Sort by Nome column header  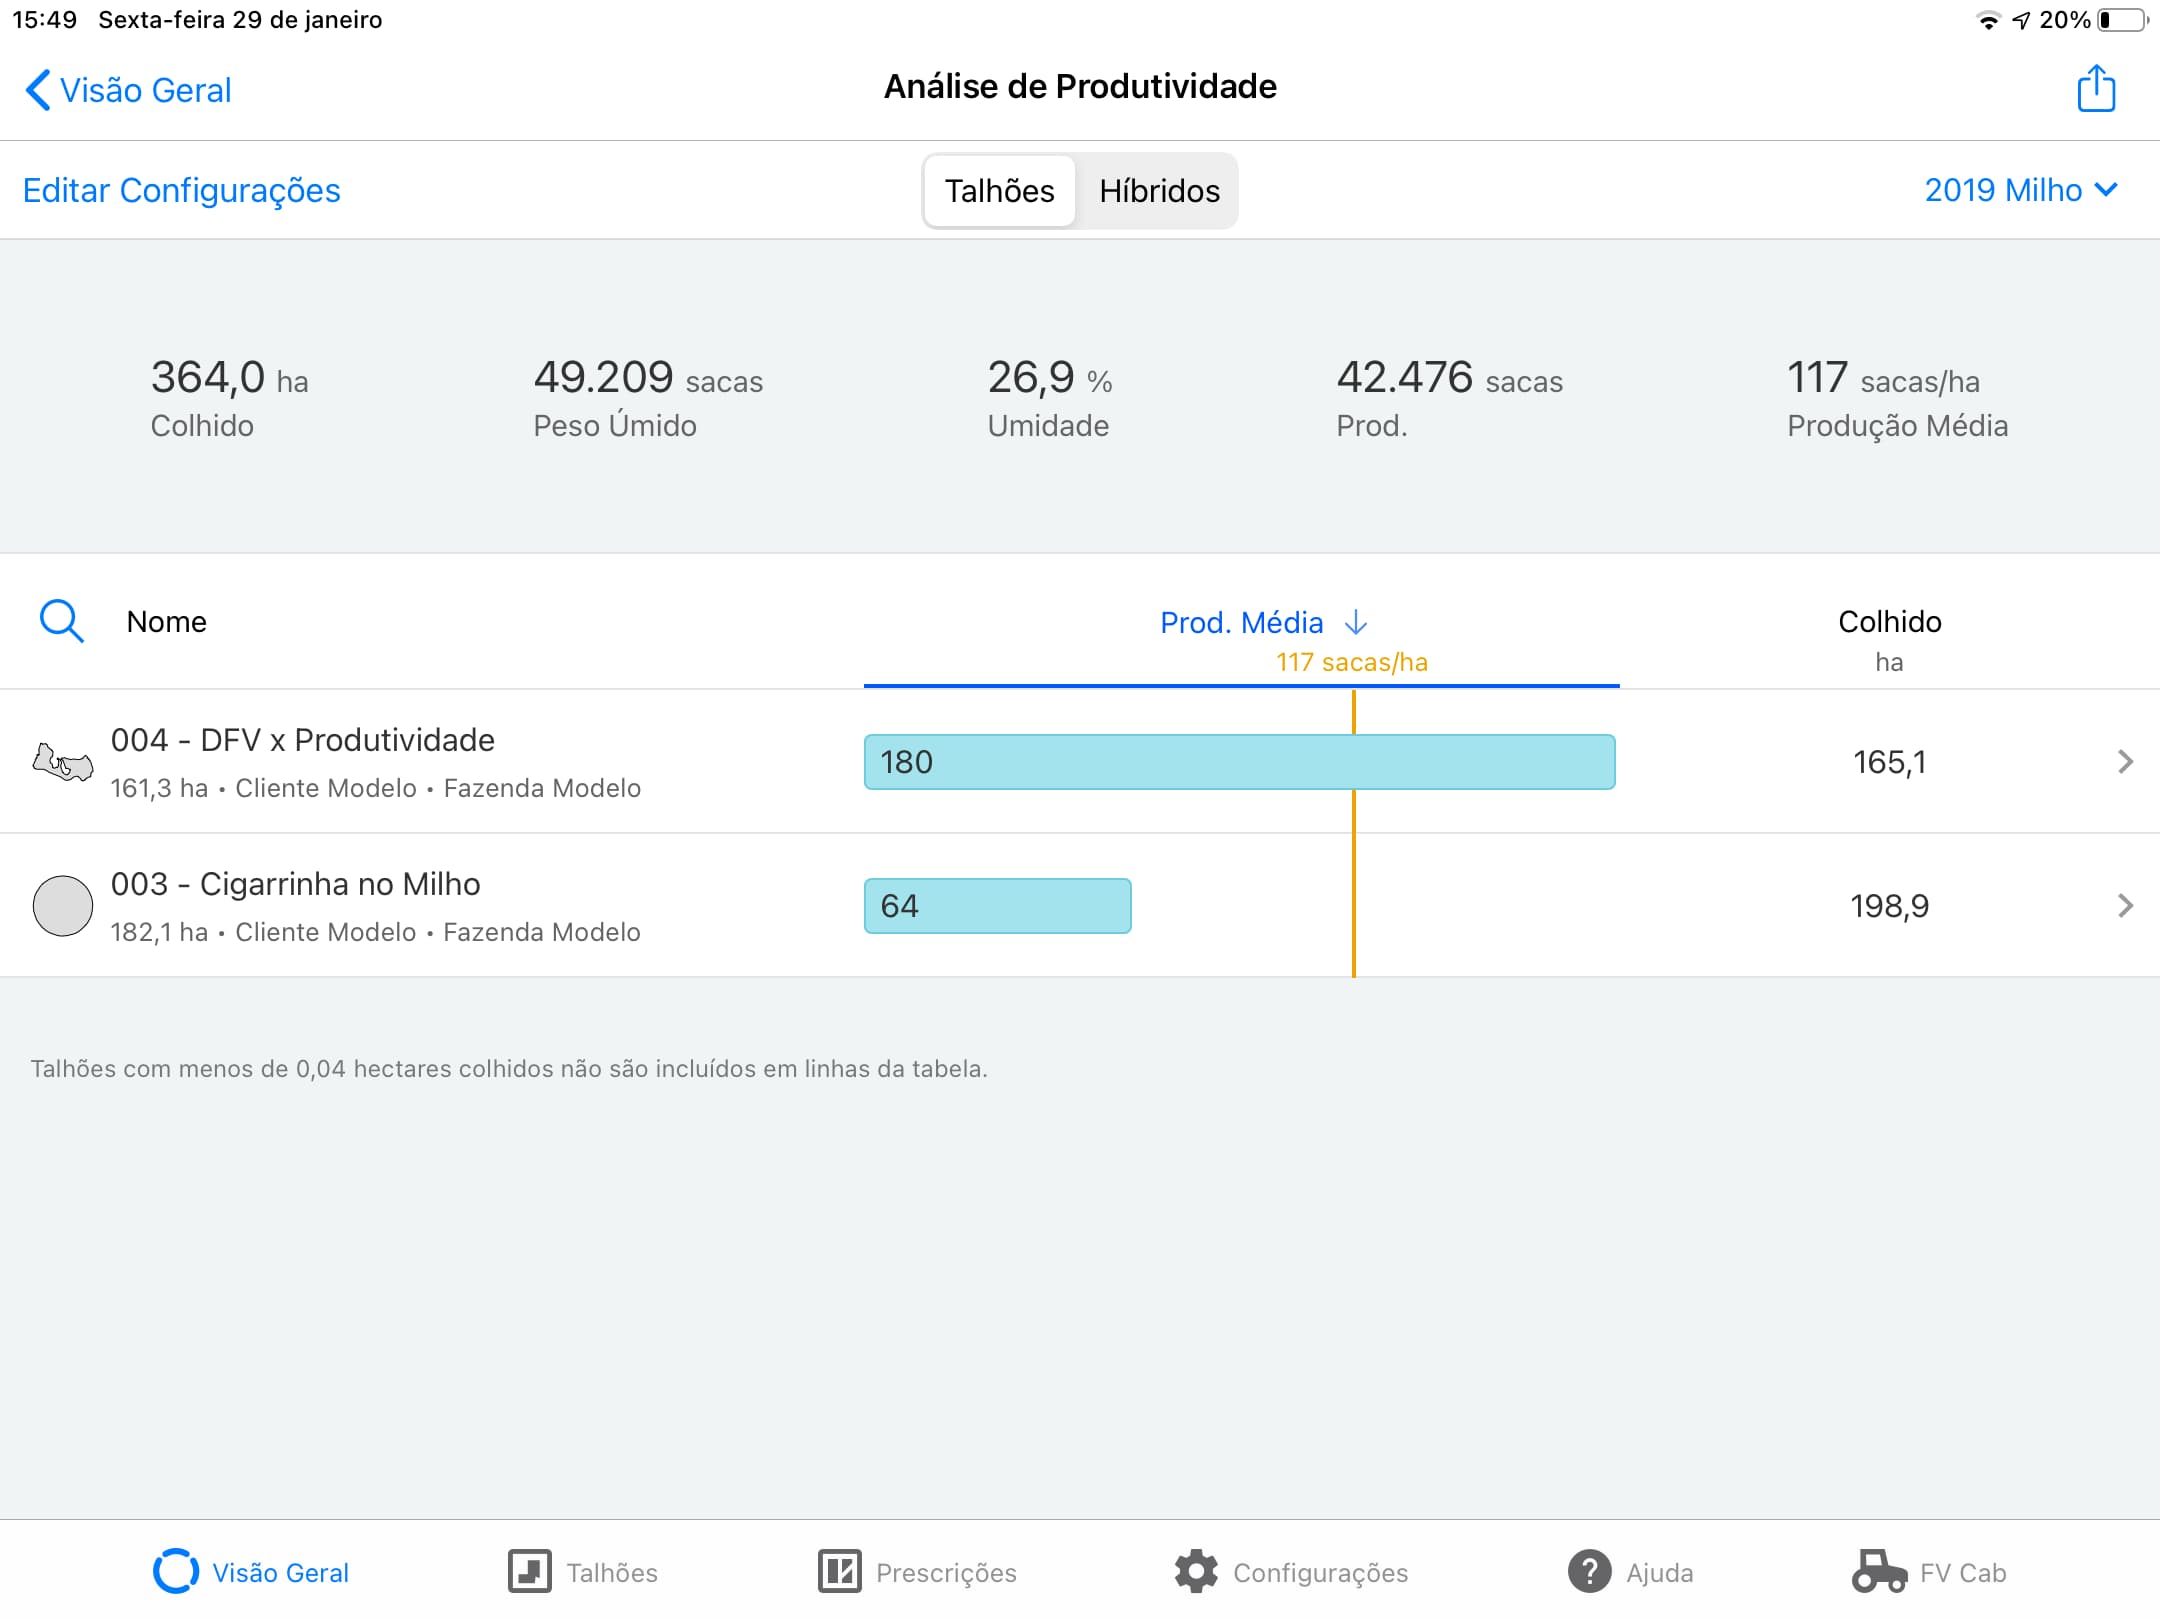[x=166, y=621]
